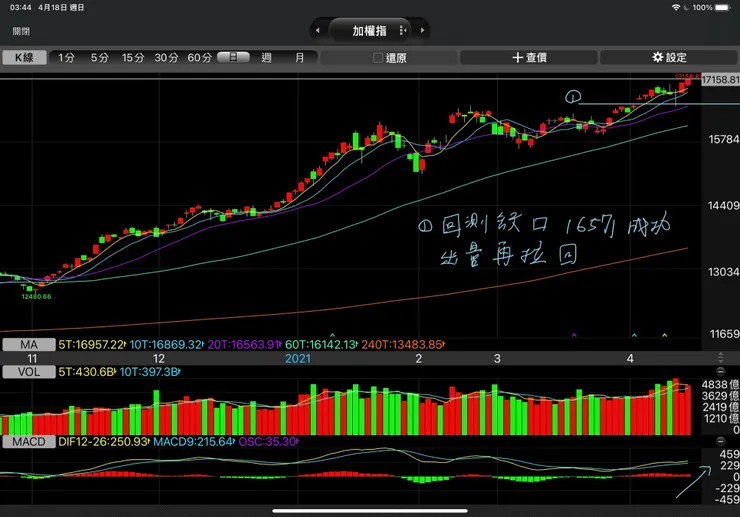740x517 pixels.
Task: Select the volume 5T:430.6B value
Action: 86,372
